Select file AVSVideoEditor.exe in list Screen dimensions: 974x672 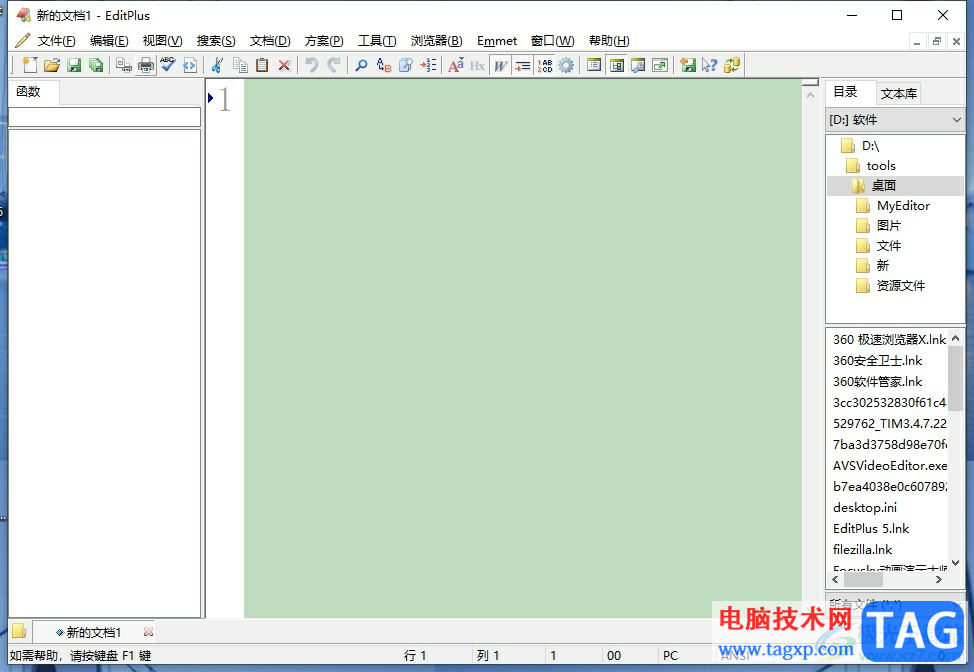point(890,465)
